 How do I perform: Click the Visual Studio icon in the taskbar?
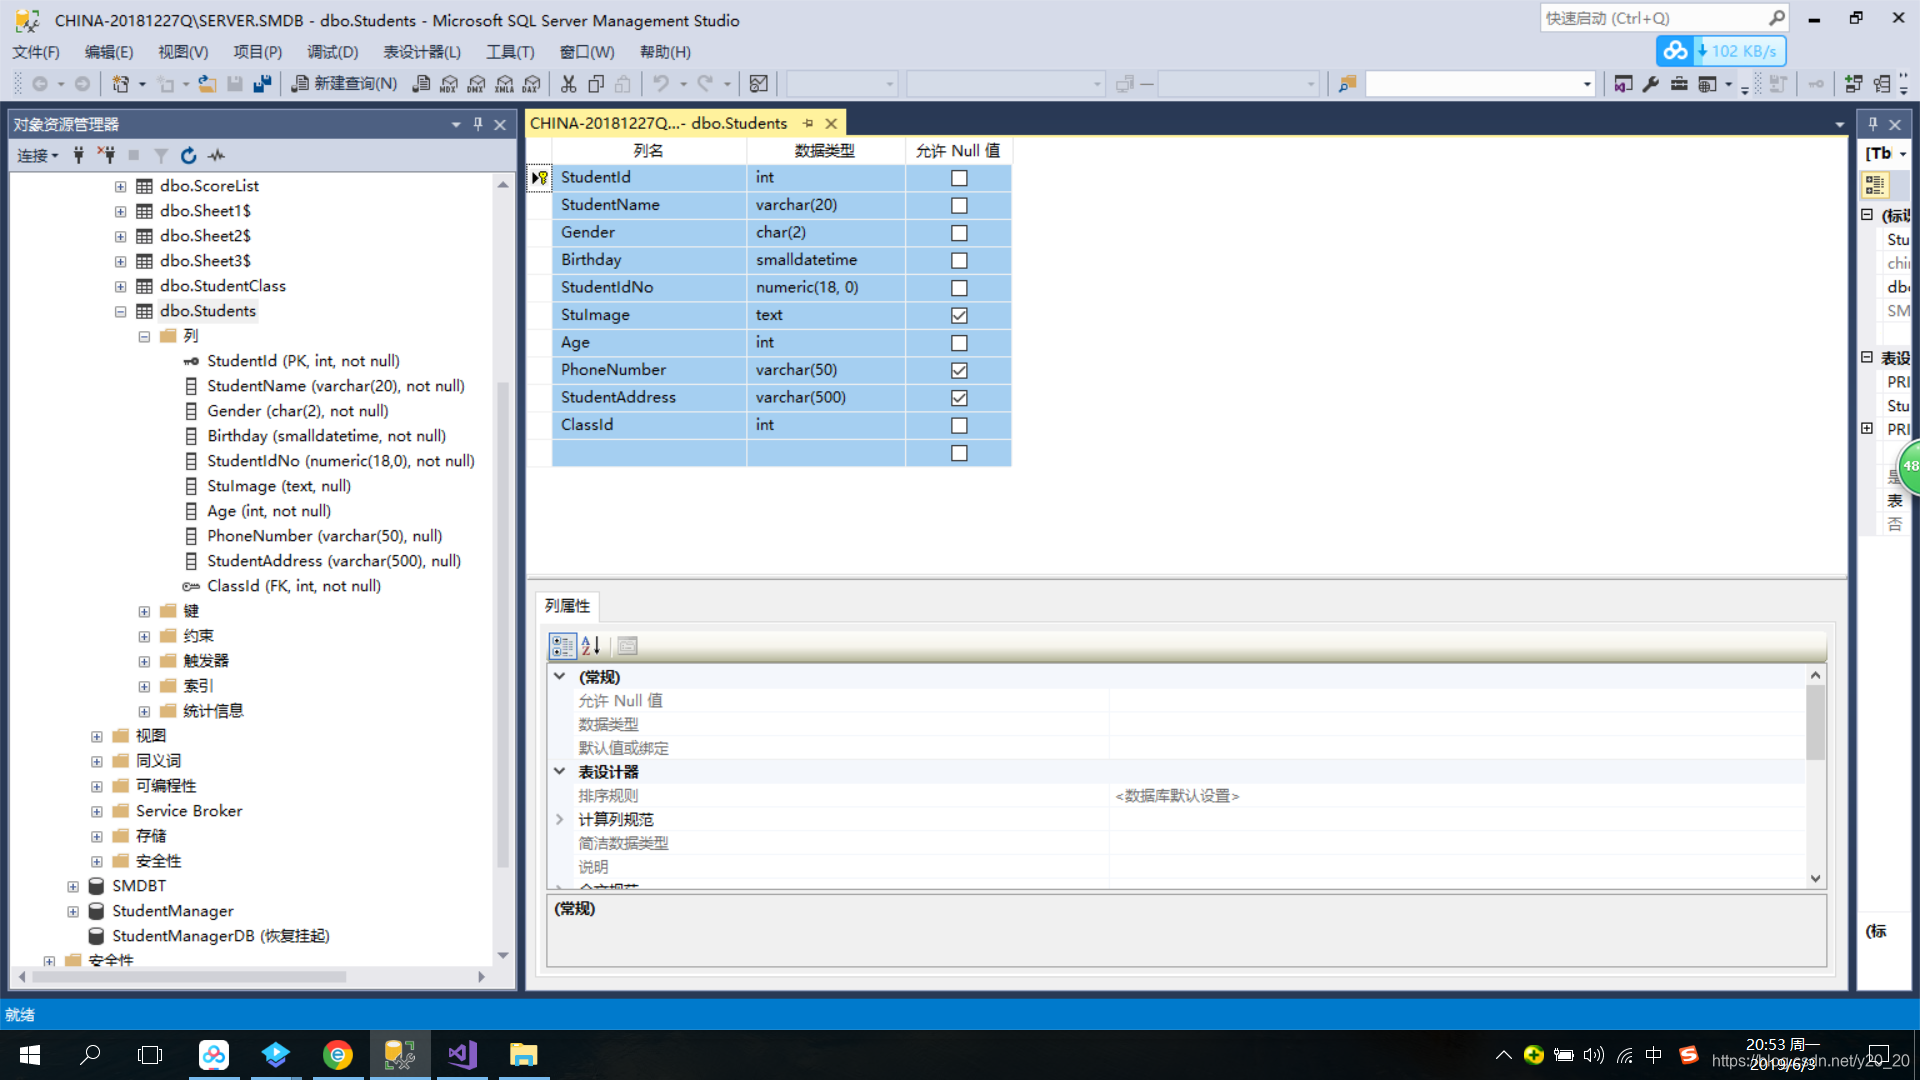[x=462, y=1055]
